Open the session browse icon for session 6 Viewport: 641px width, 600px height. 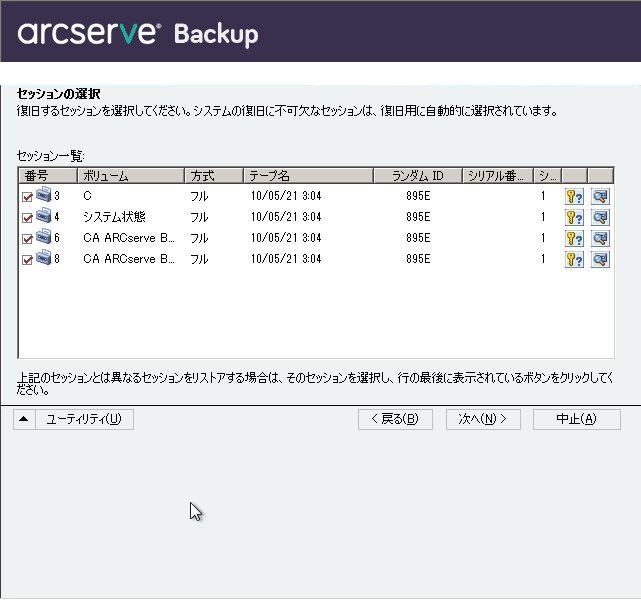tap(600, 238)
